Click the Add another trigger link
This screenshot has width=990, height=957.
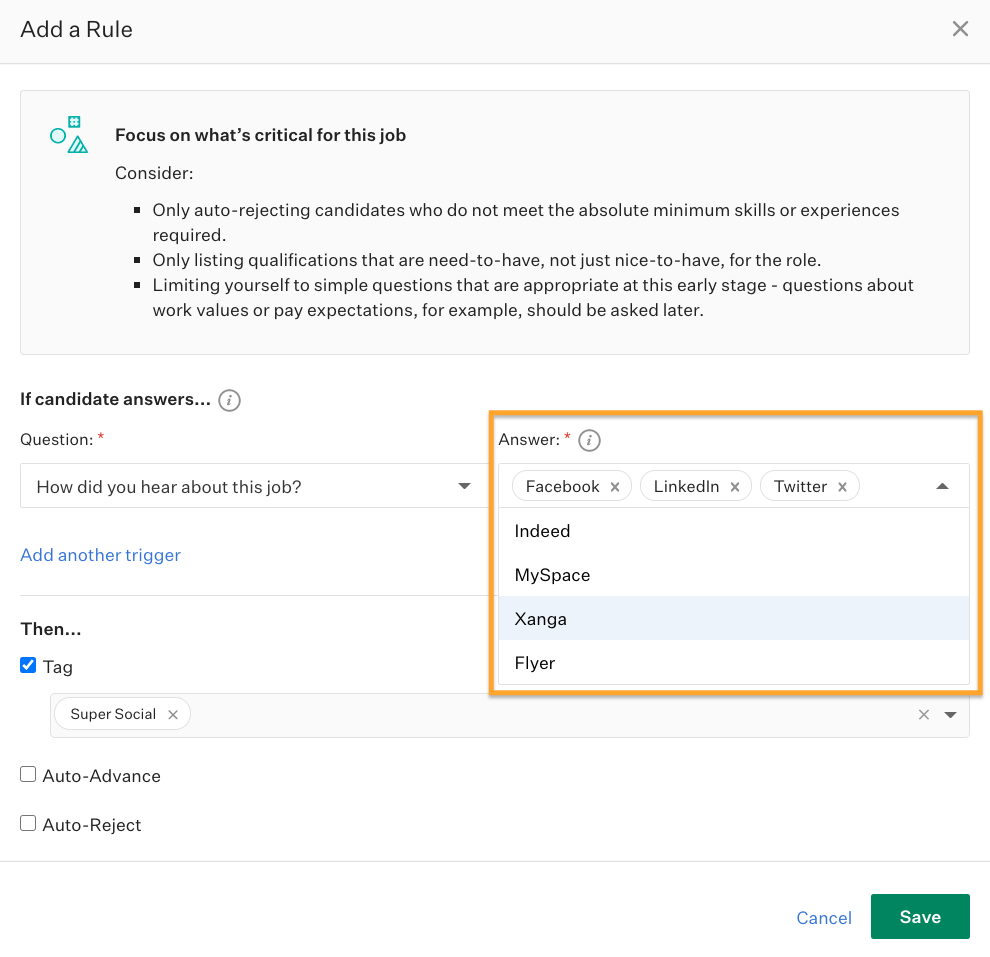point(100,555)
